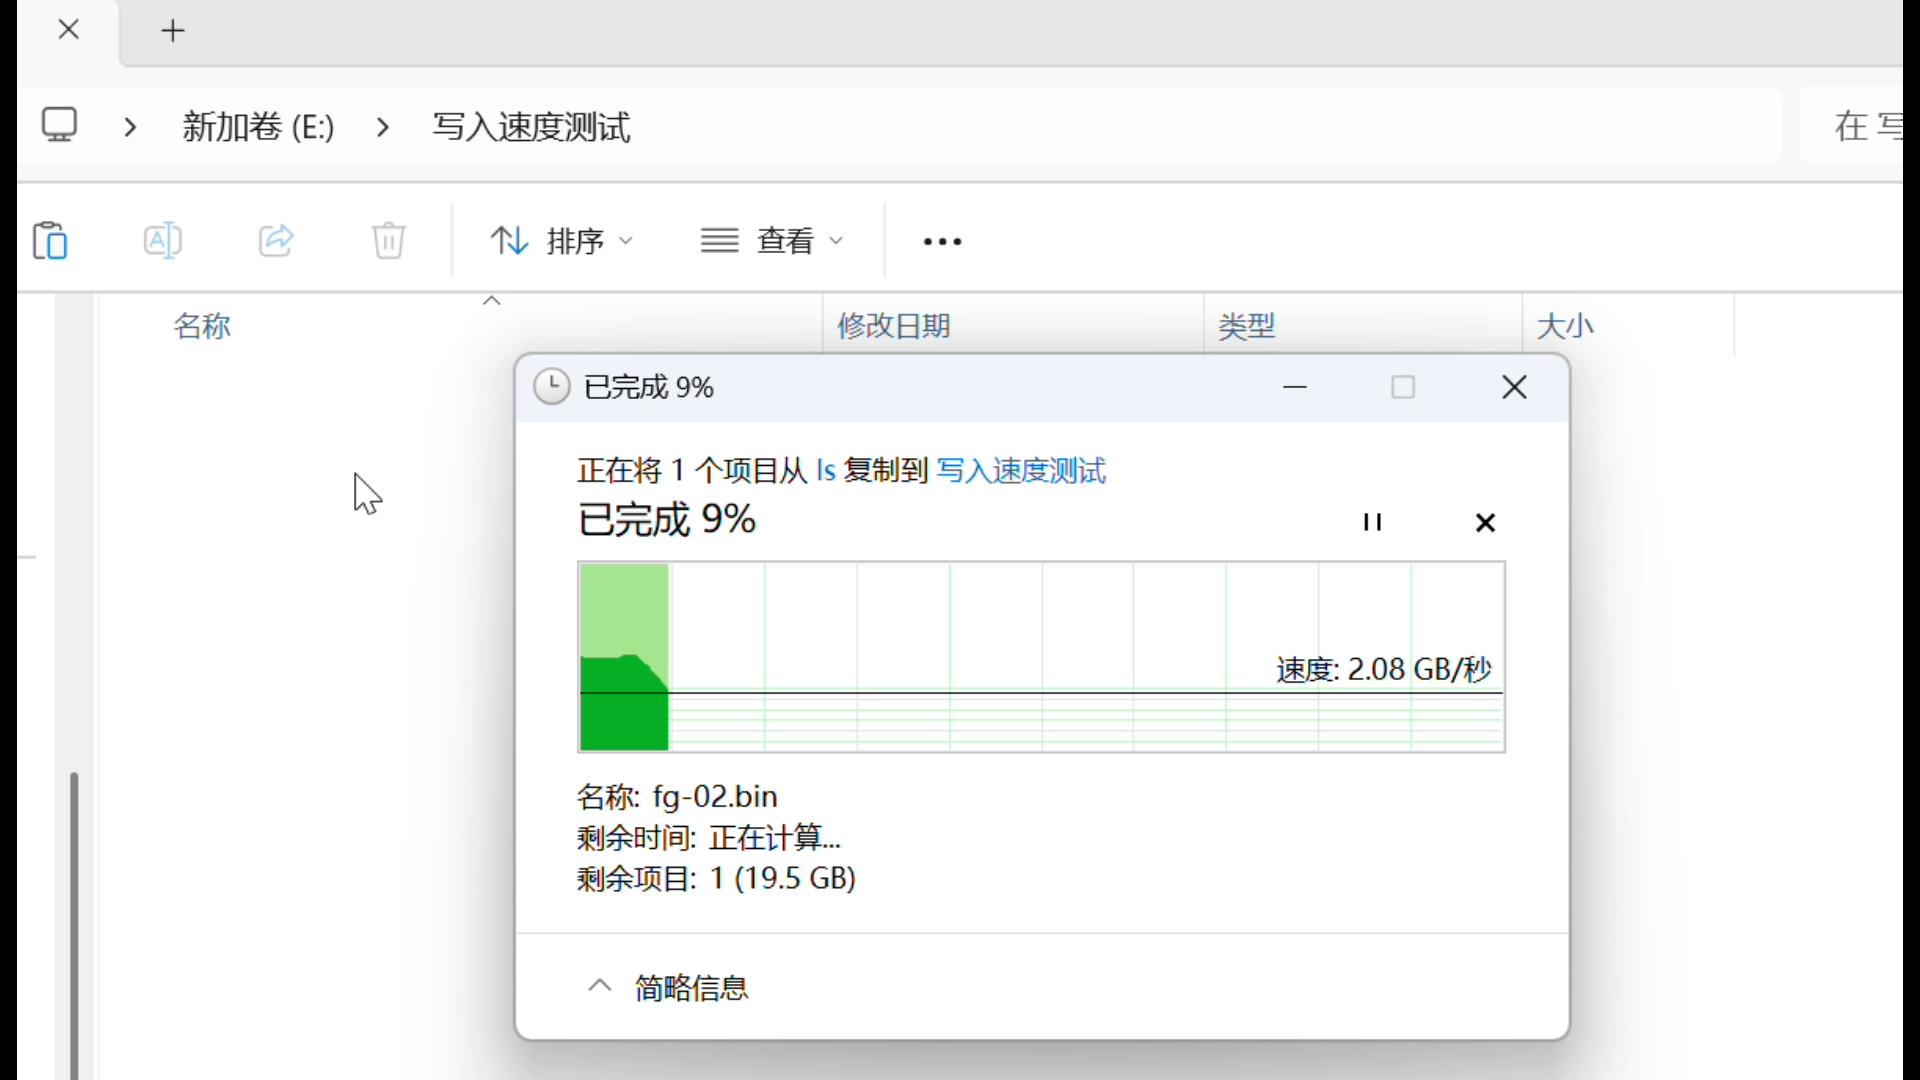This screenshot has width=1920, height=1080.
Task: Open the 排序 sort dropdown
Action: coord(562,241)
